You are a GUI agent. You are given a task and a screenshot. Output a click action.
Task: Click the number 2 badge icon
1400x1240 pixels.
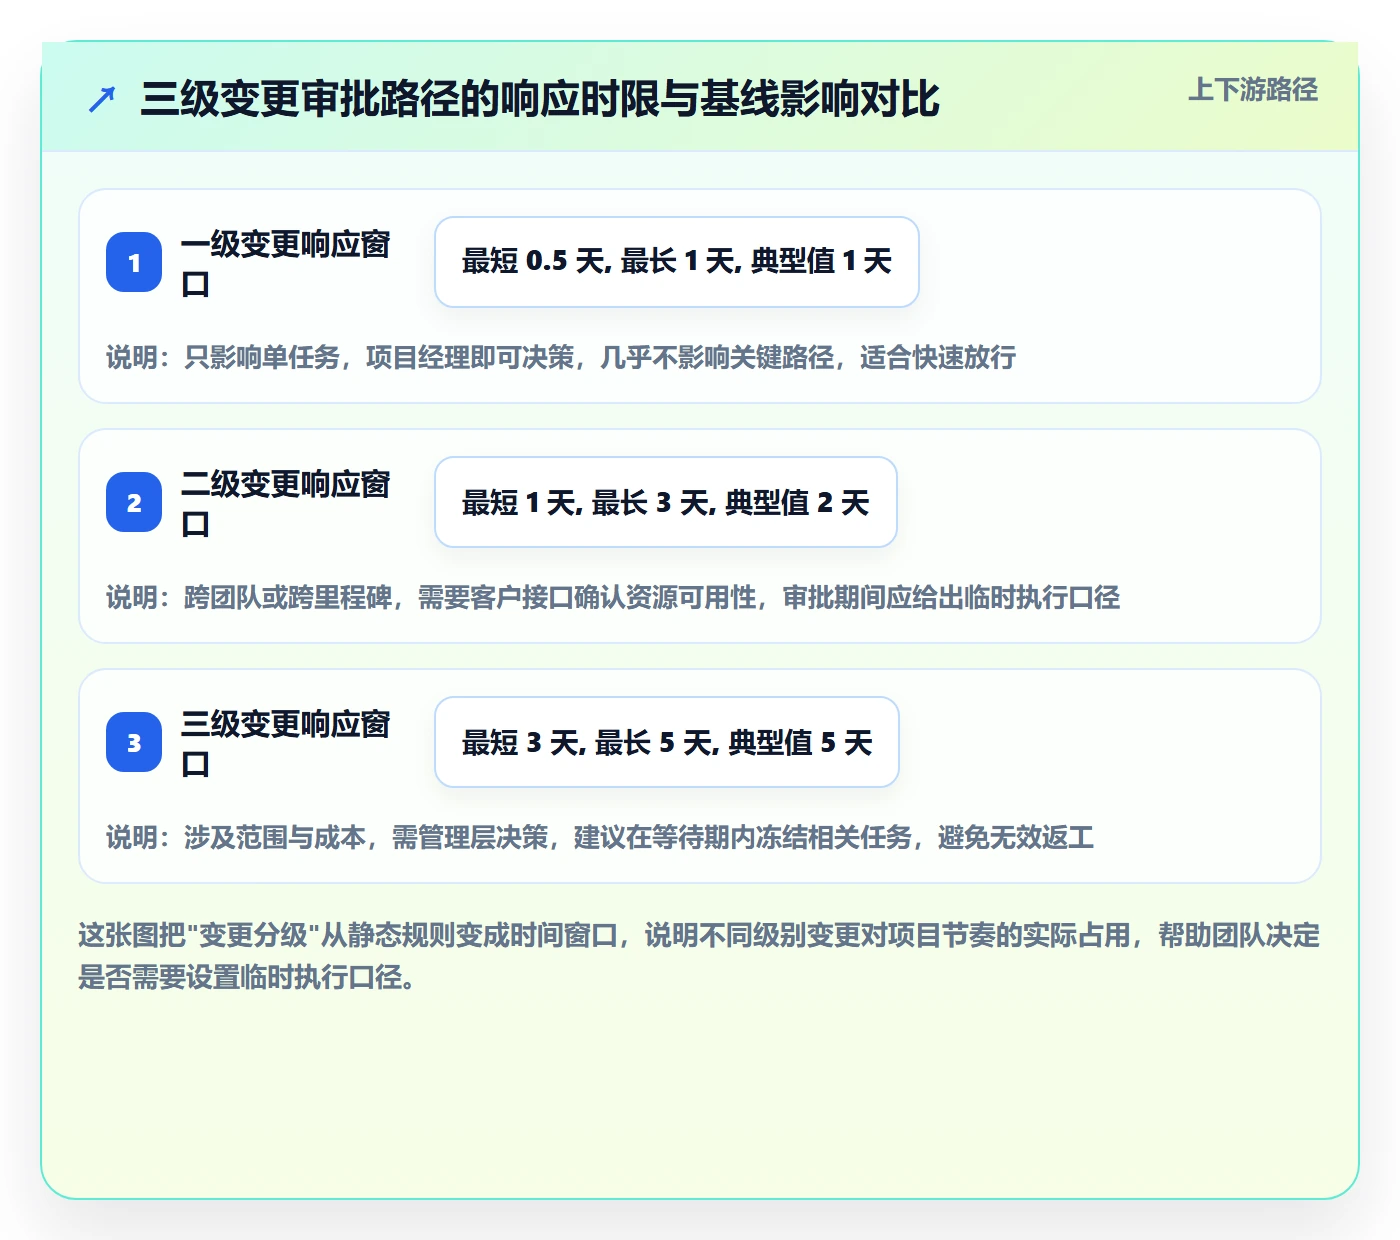134,502
